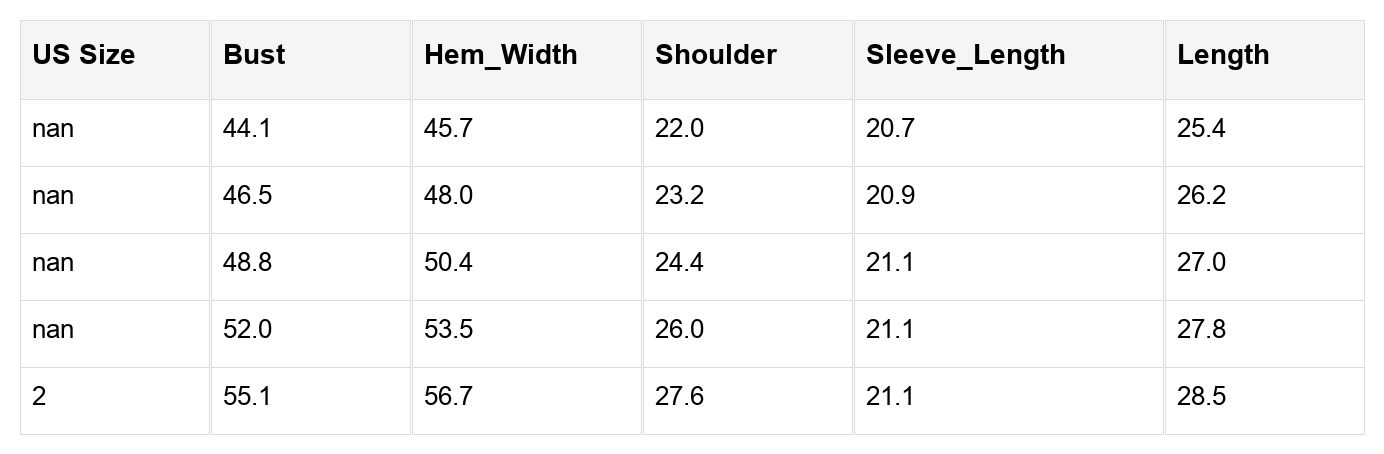Select the Sleeve_Length cell showing 20.9

click(890, 196)
